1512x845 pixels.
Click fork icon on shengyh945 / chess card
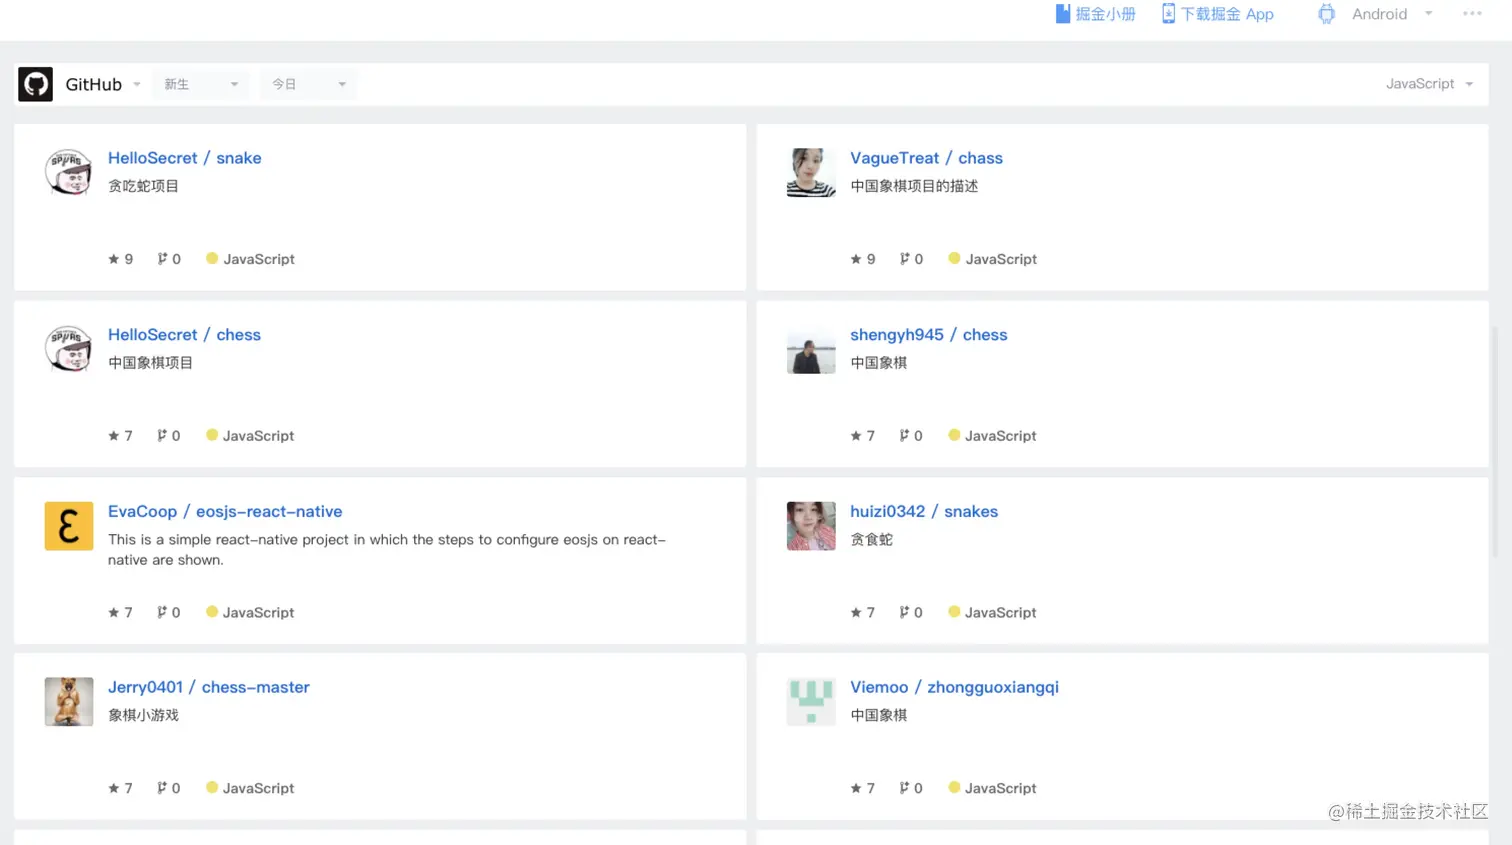pyautogui.click(x=904, y=436)
